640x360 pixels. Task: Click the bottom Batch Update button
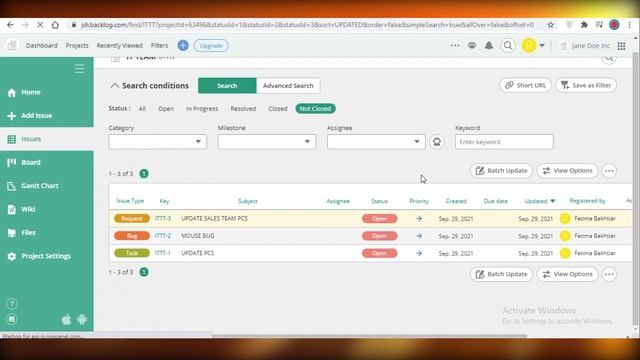(x=501, y=274)
